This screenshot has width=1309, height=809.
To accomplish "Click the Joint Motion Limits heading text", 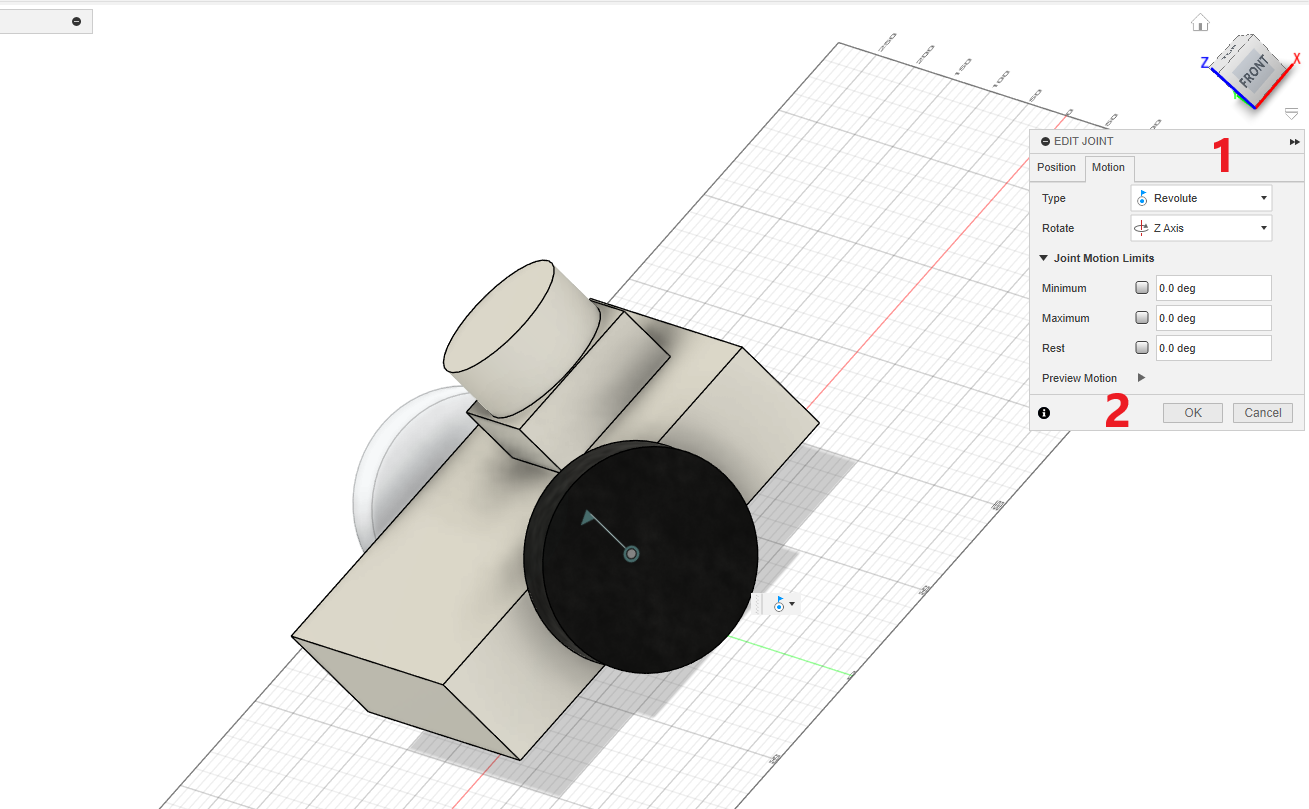I will (x=1104, y=258).
